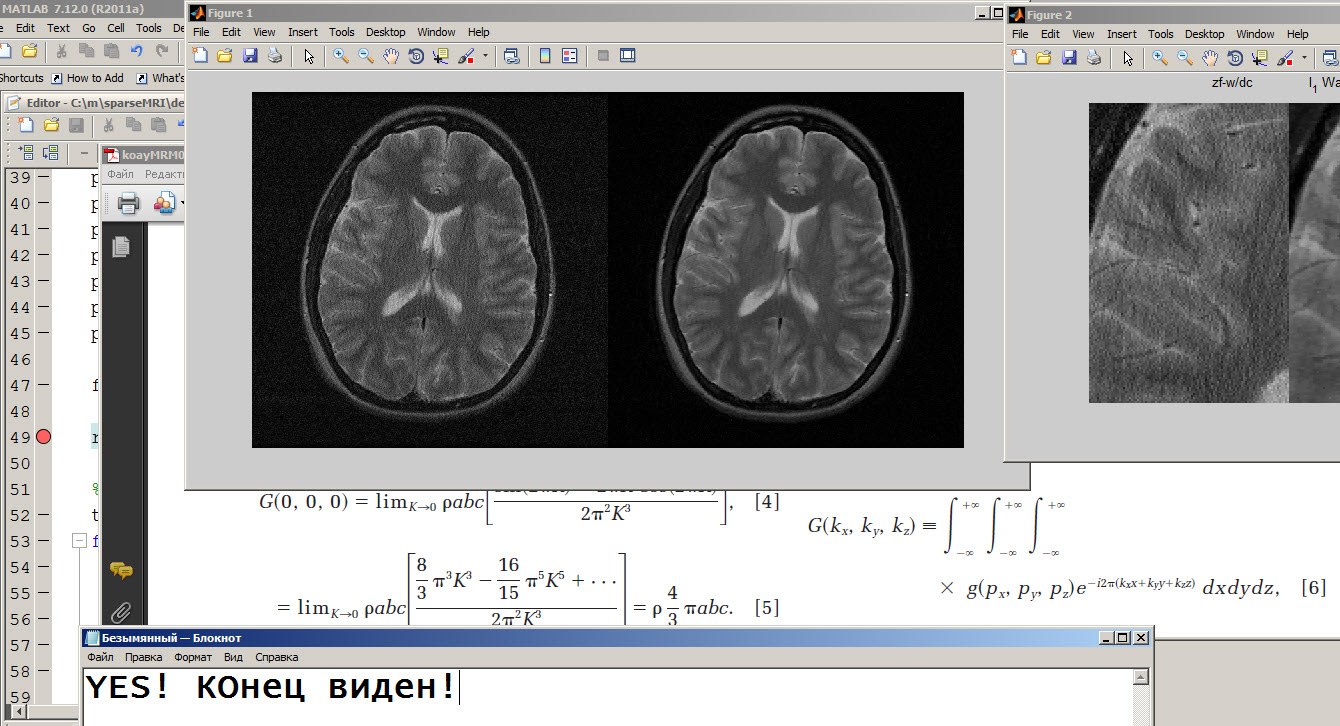Click the Print icon in the PDF viewer
1340x726 pixels.
[128, 204]
